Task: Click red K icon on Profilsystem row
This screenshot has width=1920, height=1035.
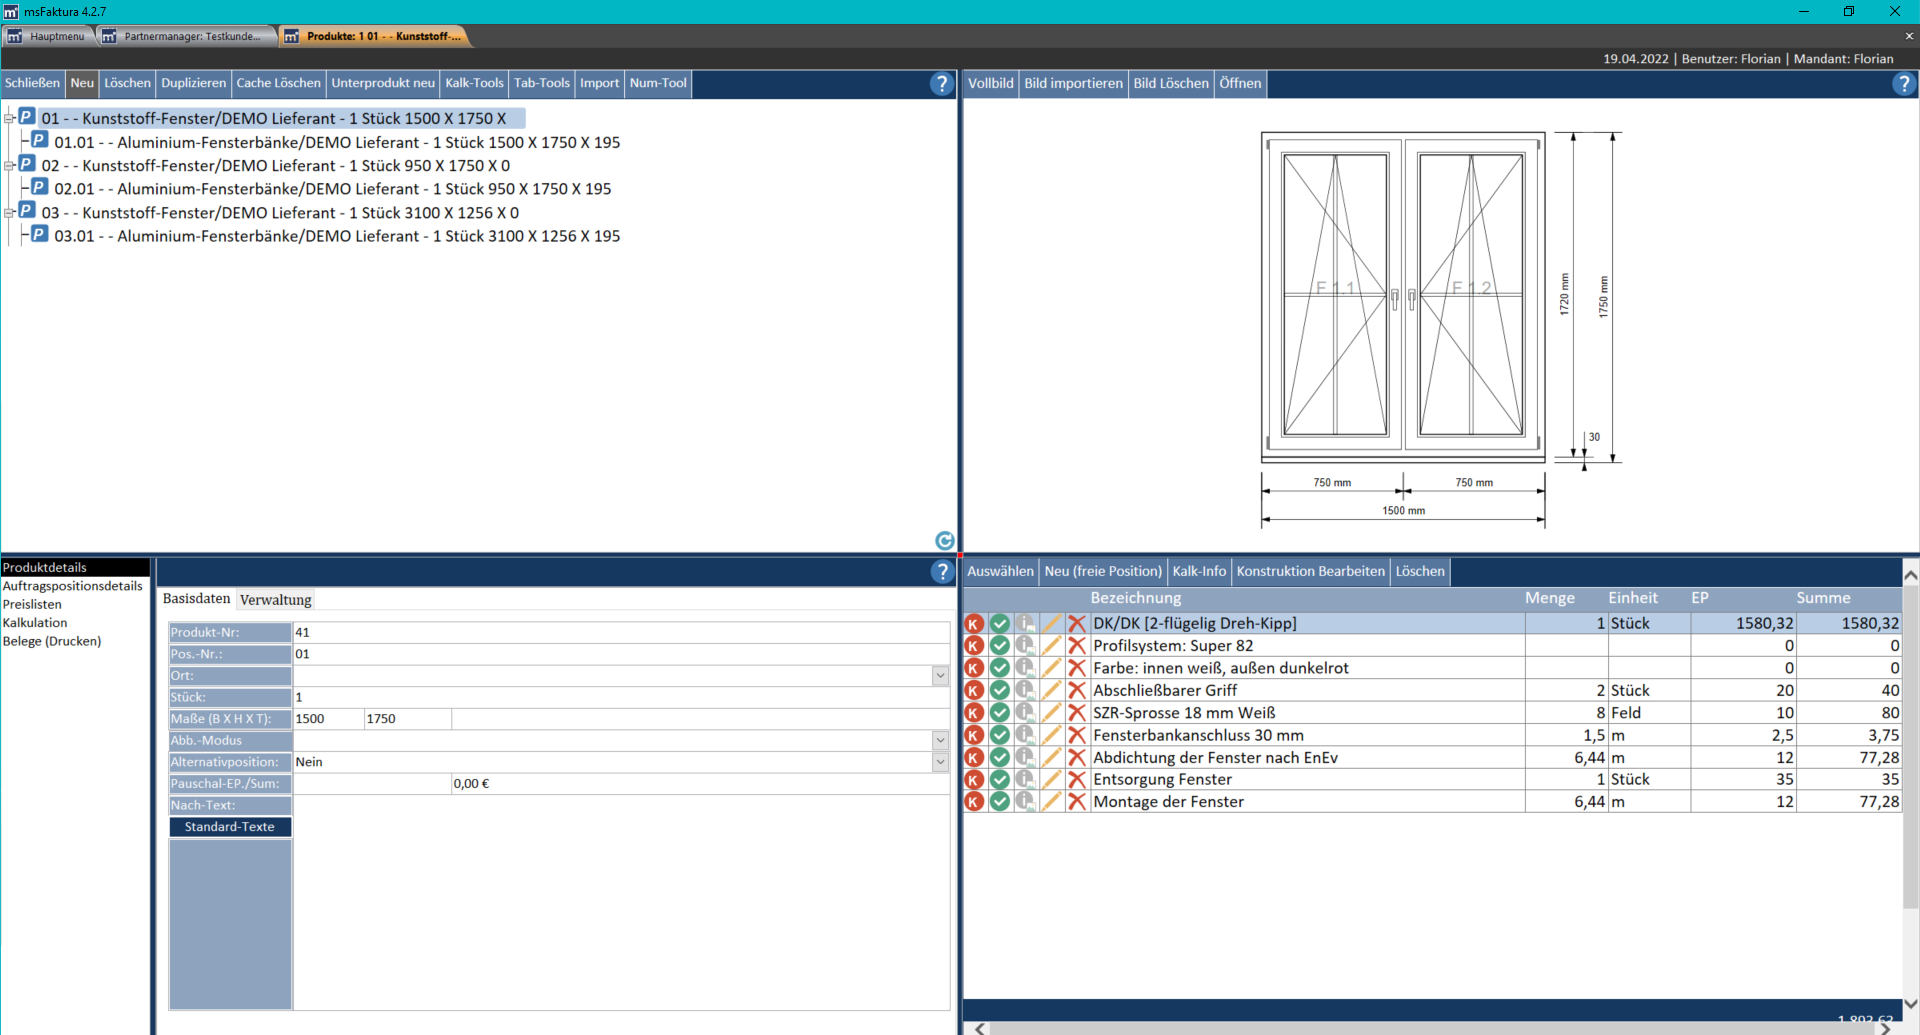Action: (x=974, y=646)
